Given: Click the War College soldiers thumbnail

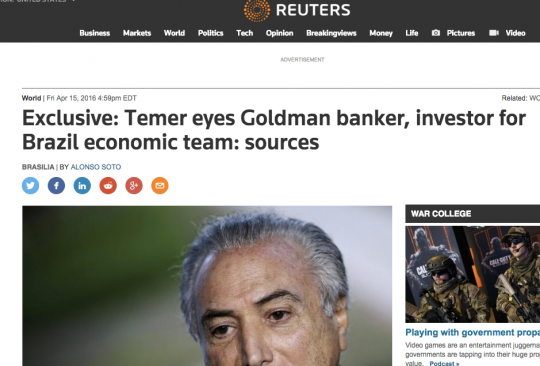Looking at the screenshot, I should pos(472,274).
